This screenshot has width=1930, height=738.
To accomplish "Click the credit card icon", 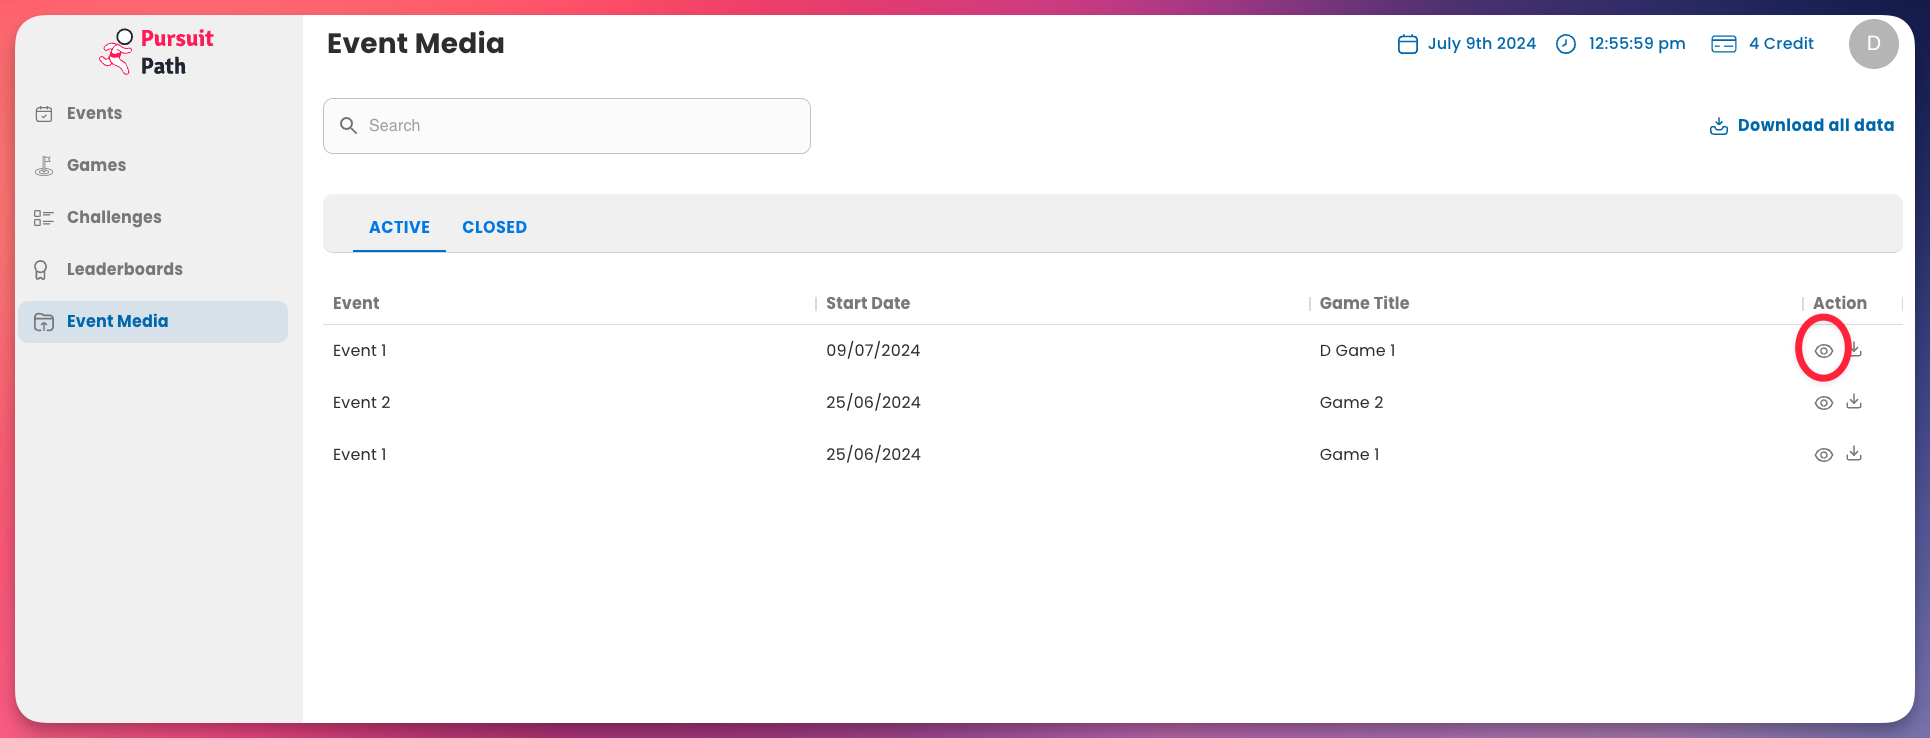I will pos(1723,44).
